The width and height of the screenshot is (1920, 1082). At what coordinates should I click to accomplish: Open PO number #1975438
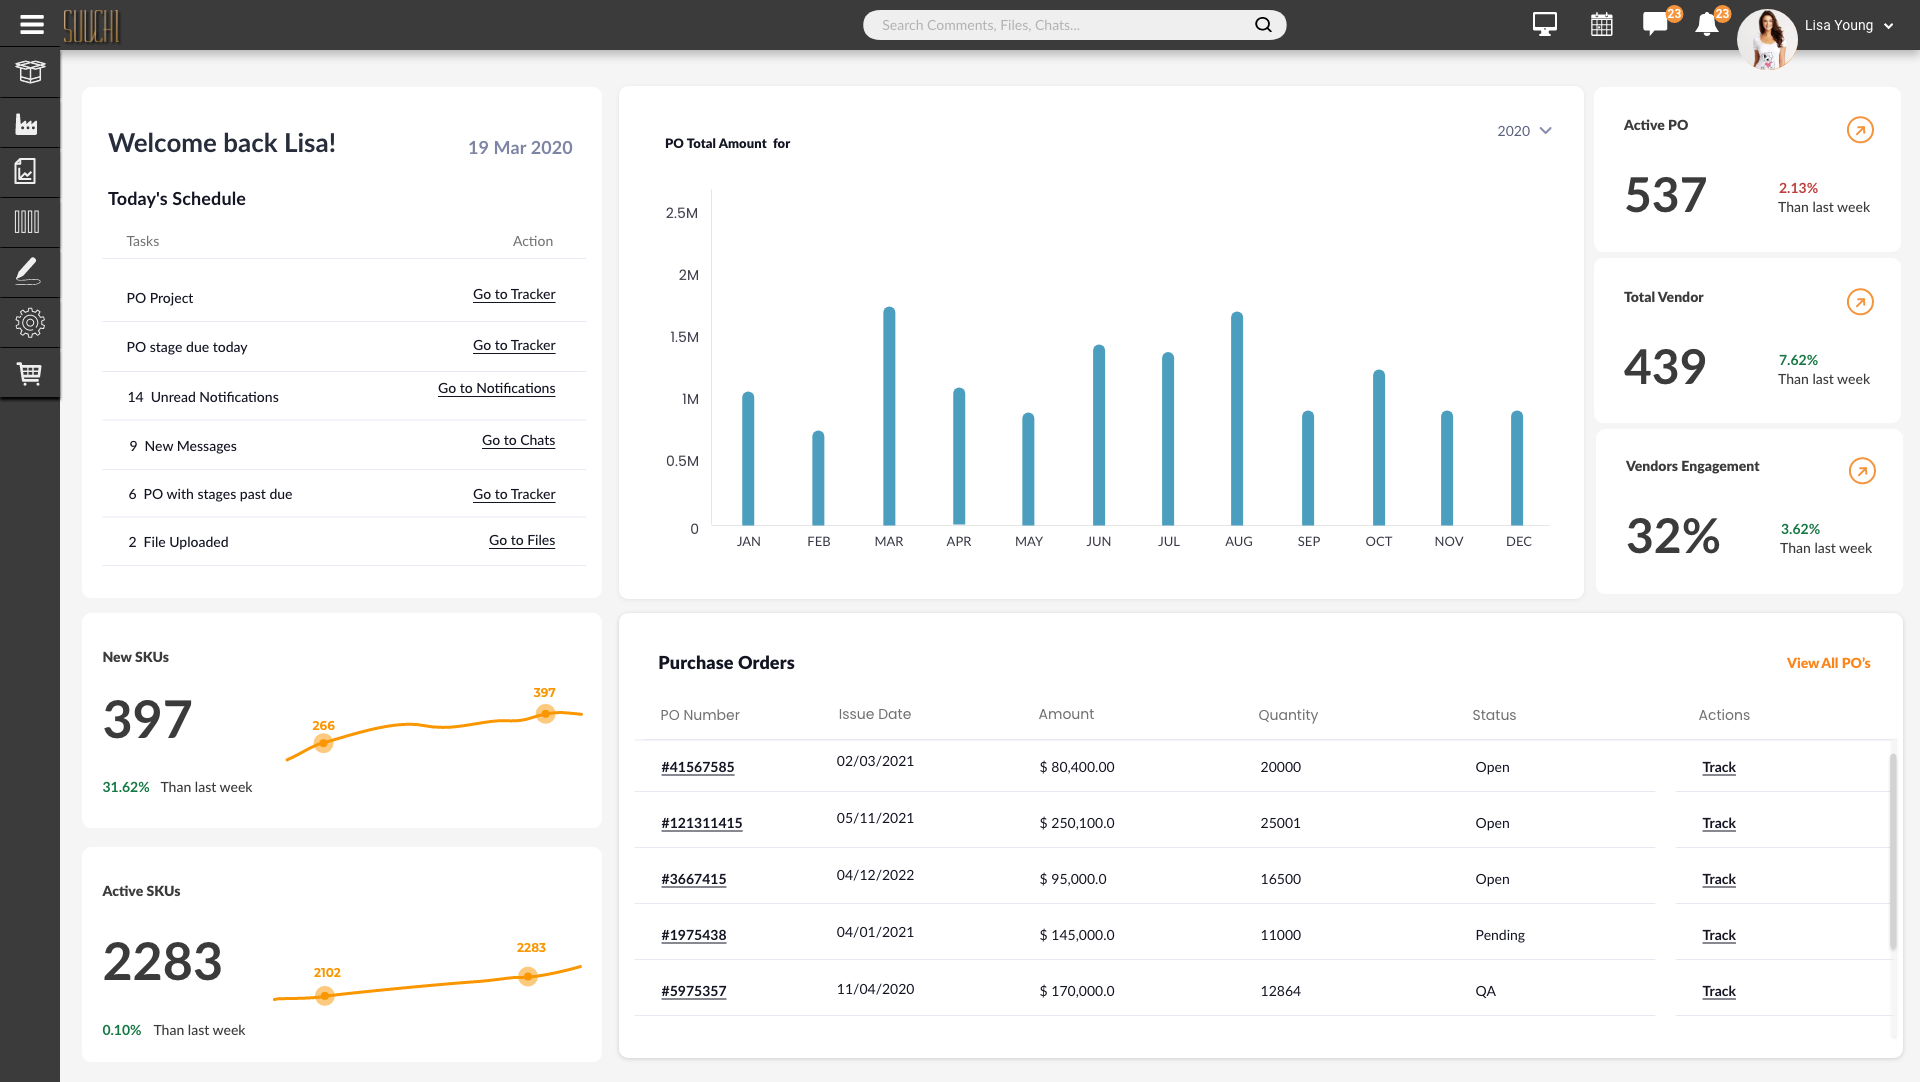coord(693,935)
